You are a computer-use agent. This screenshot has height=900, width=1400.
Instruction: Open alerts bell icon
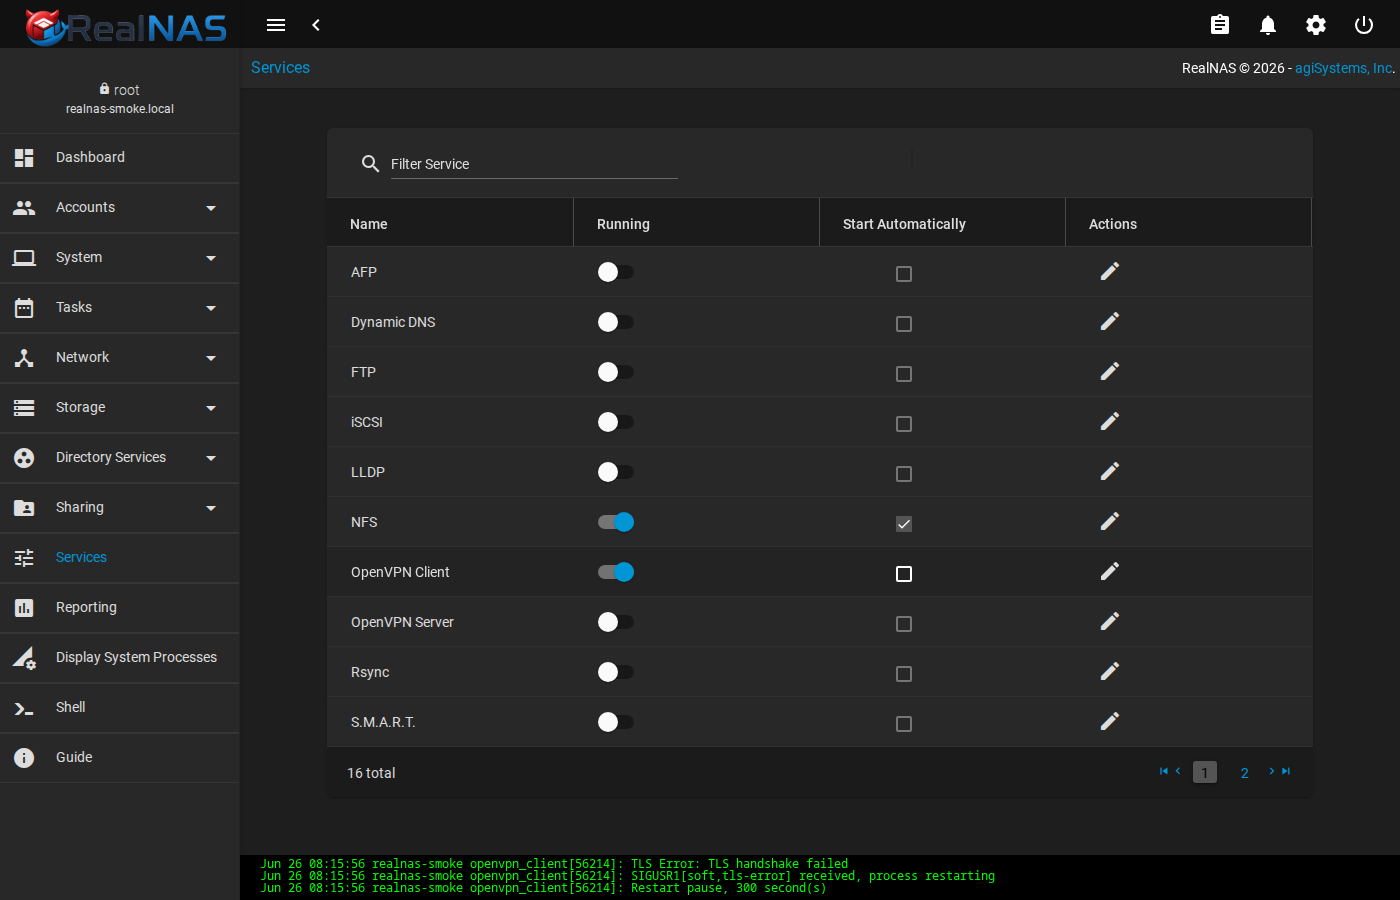(1268, 25)
